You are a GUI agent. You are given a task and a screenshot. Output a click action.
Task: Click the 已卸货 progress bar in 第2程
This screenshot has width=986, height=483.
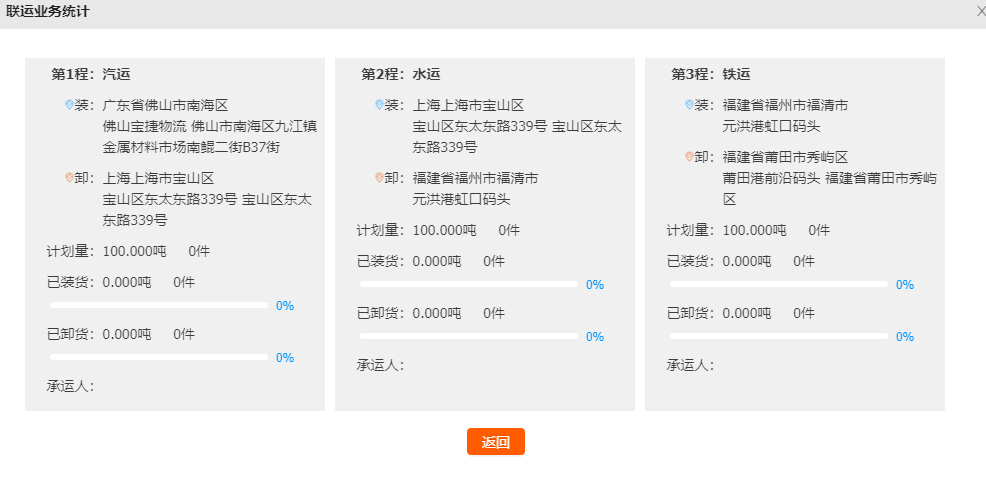pos(469,336)
